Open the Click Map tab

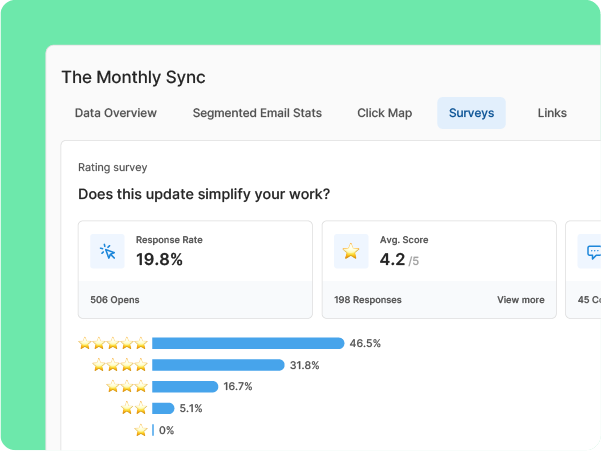(384, 113)
